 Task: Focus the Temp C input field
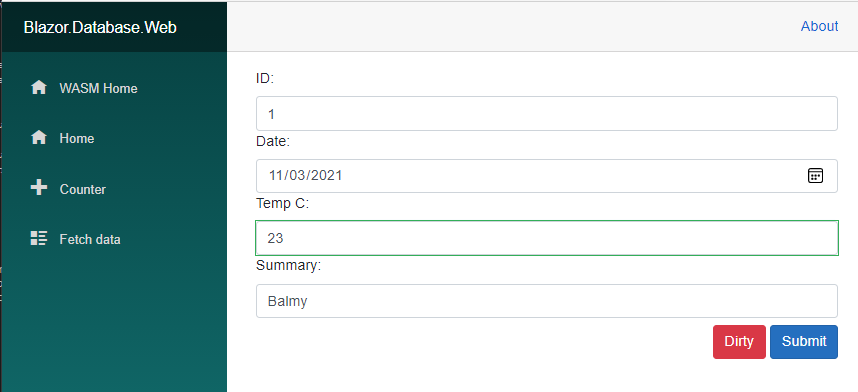coord(547,238)
